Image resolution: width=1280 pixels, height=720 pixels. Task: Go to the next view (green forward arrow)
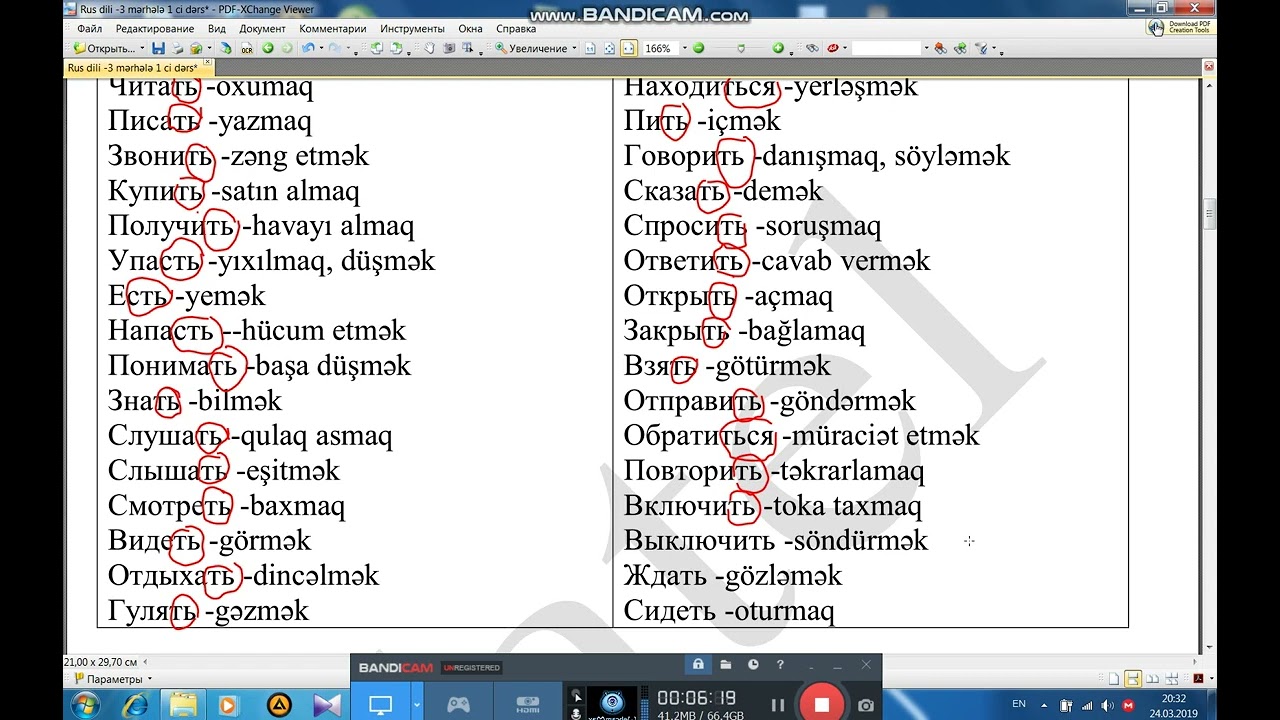[287, 48]
